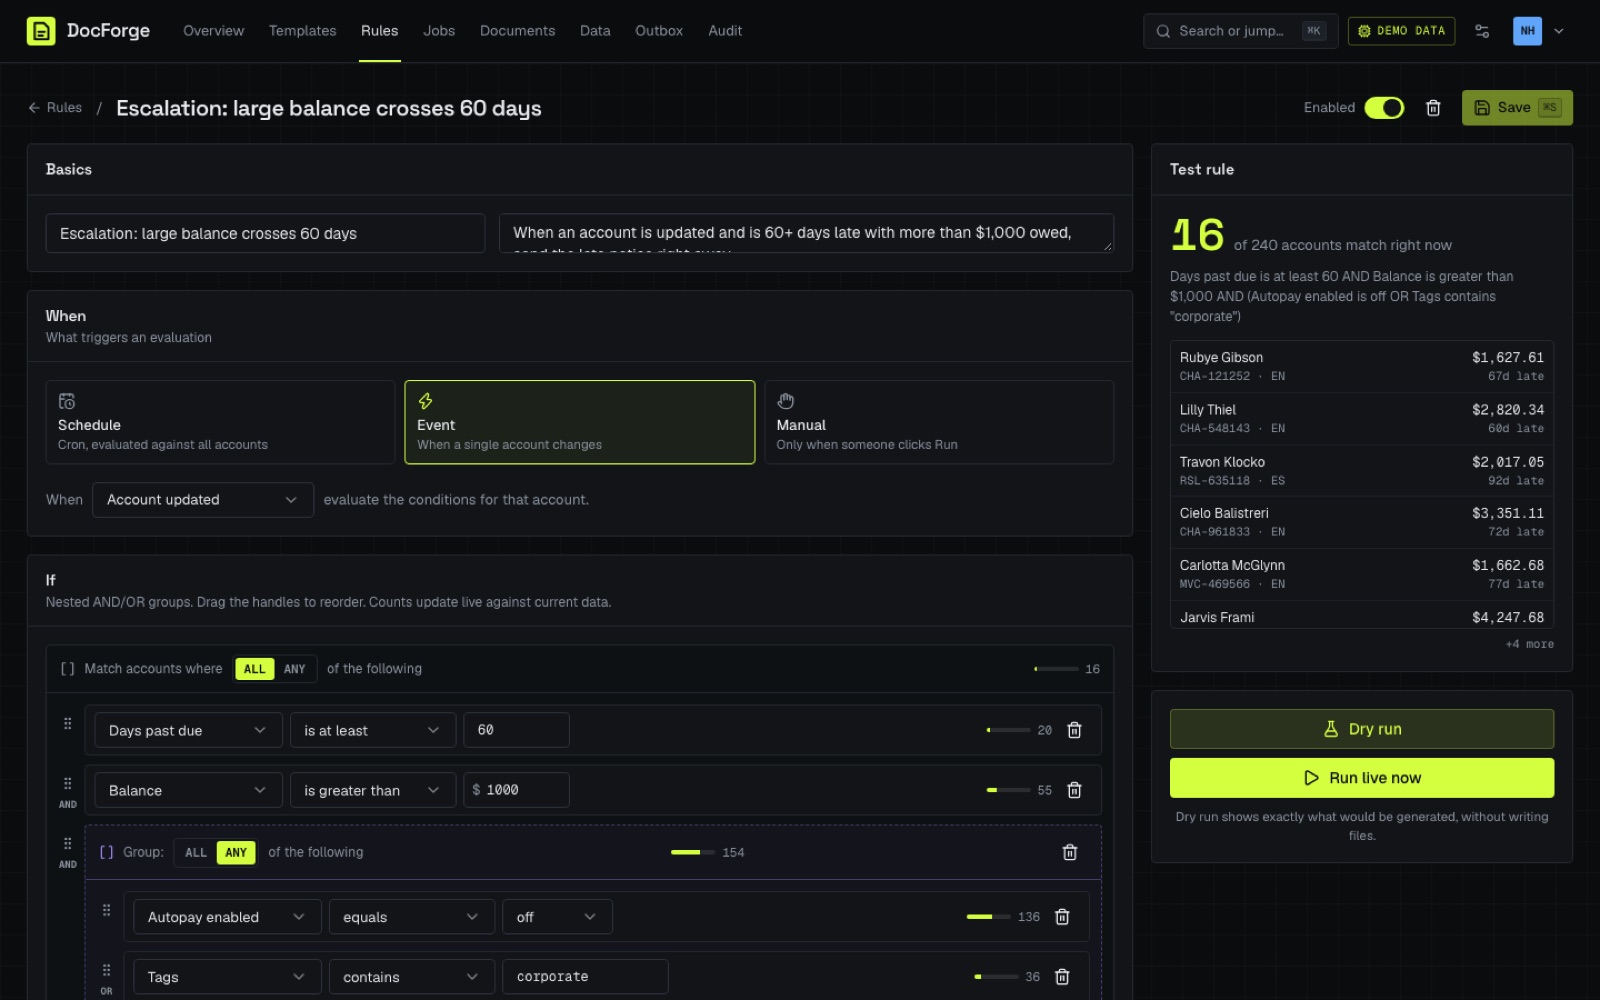
Task: Open Rubye Gibson matching account row
Action: pos(1362,367)
